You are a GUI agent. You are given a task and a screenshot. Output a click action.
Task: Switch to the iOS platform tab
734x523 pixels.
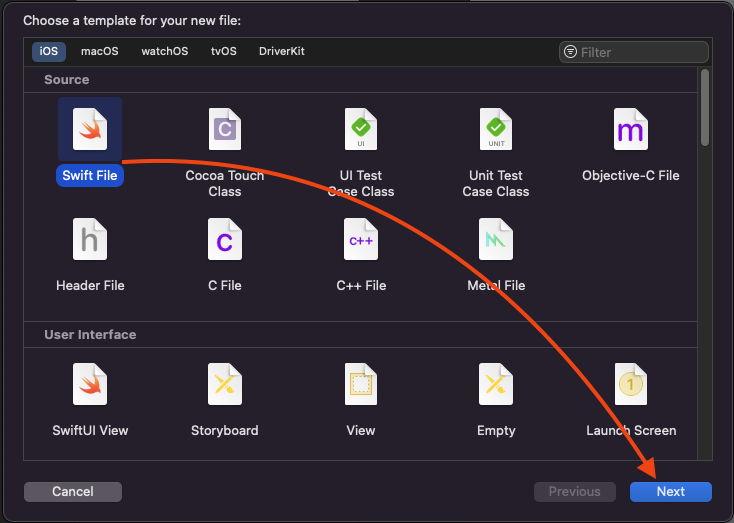[x=49, y=51]
